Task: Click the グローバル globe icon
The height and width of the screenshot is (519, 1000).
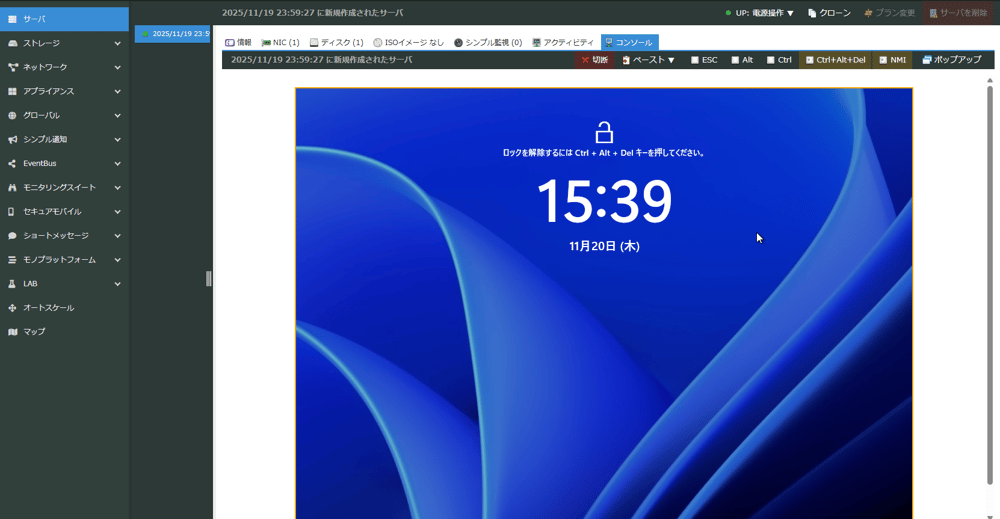Action: (x=12, y=115)
